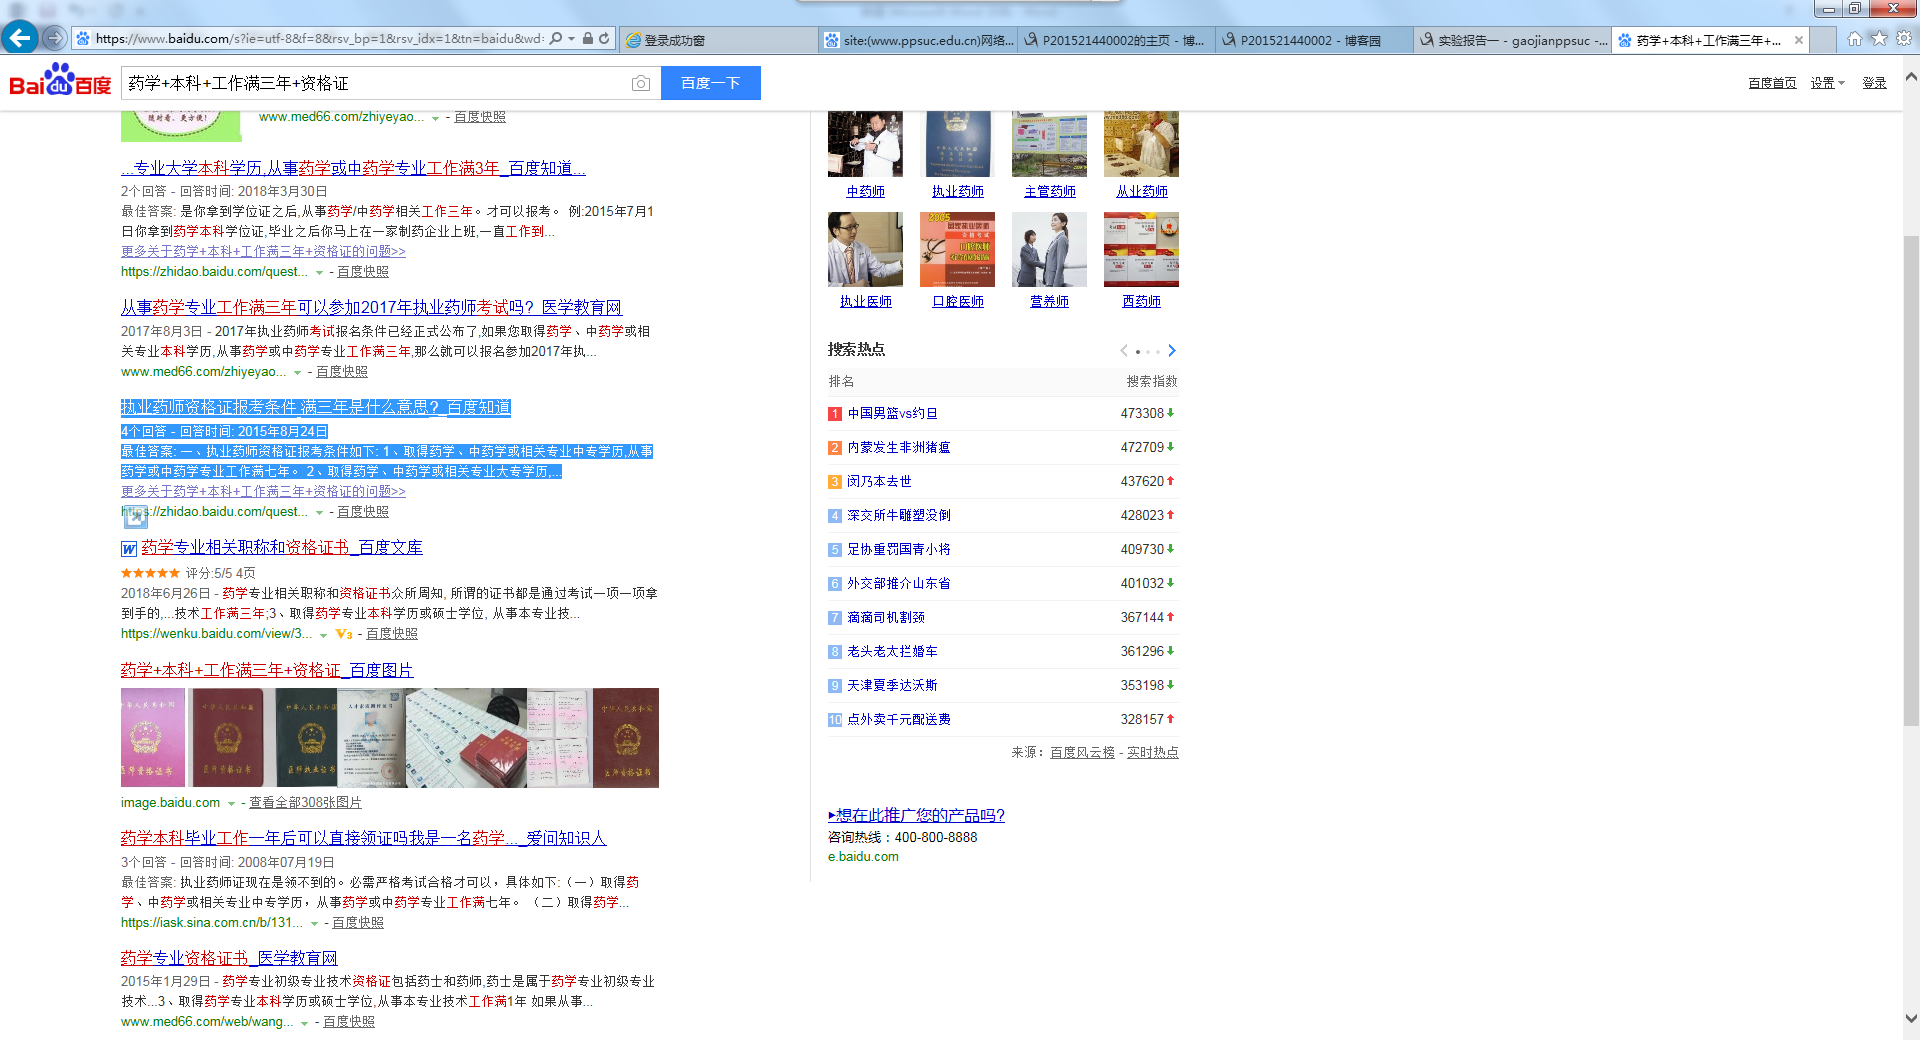
Task: Open the 从事药学专业工作满三年 医学教育网 result
Action: coord(371,307)
